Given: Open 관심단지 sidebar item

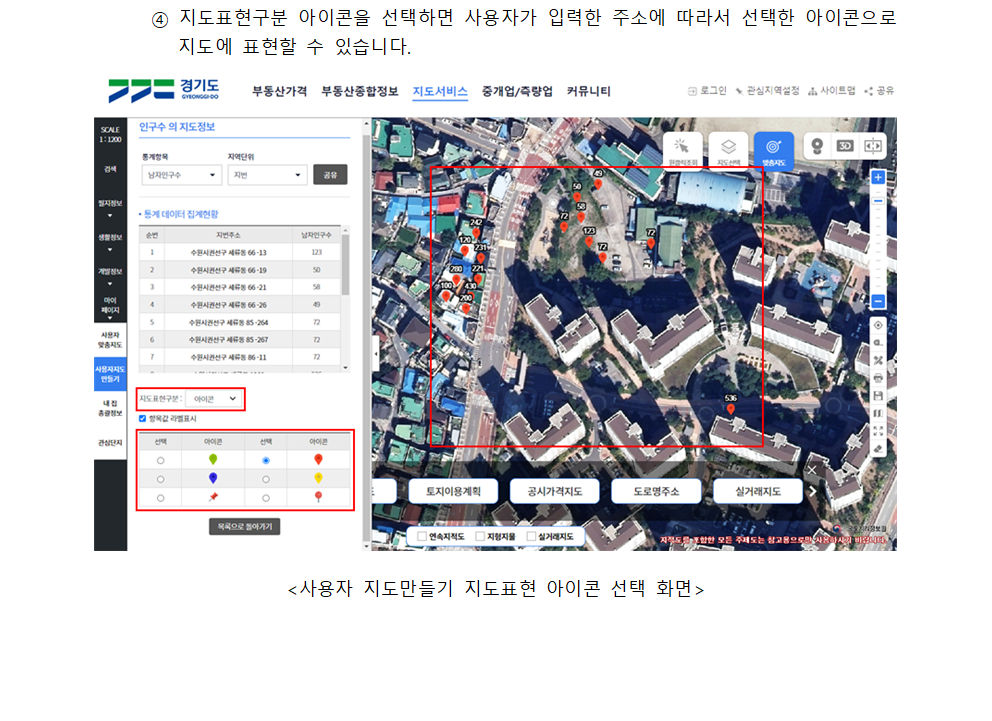Looking at the screenshot, I should tap(110, 443).
